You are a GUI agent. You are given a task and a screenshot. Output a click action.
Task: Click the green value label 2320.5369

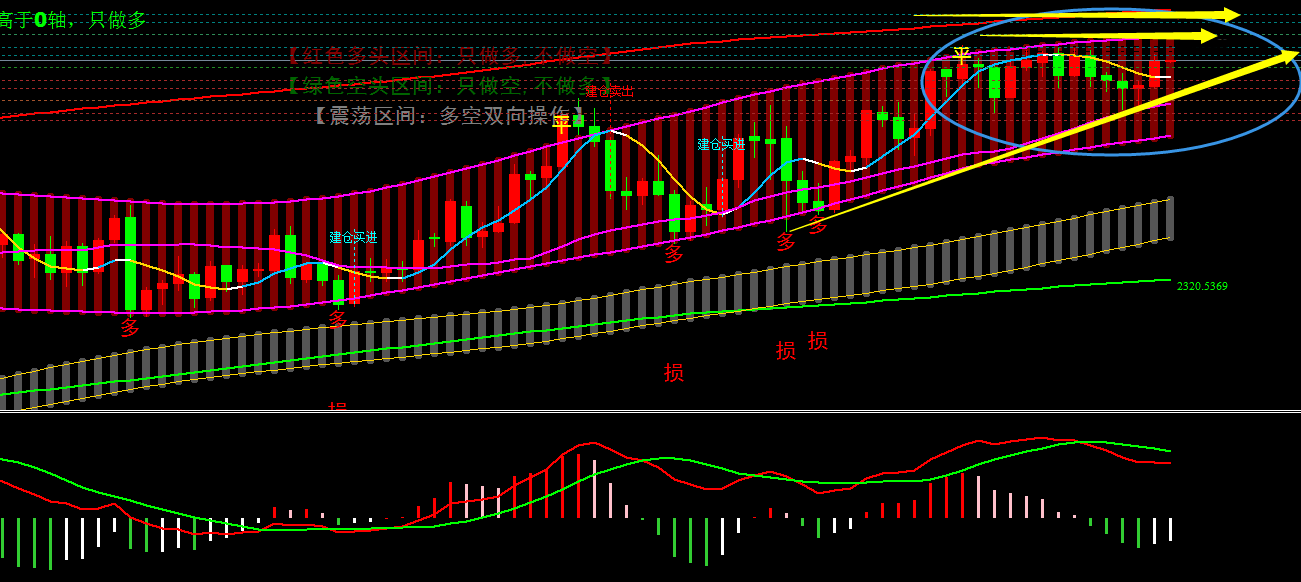click(1202, 286)
